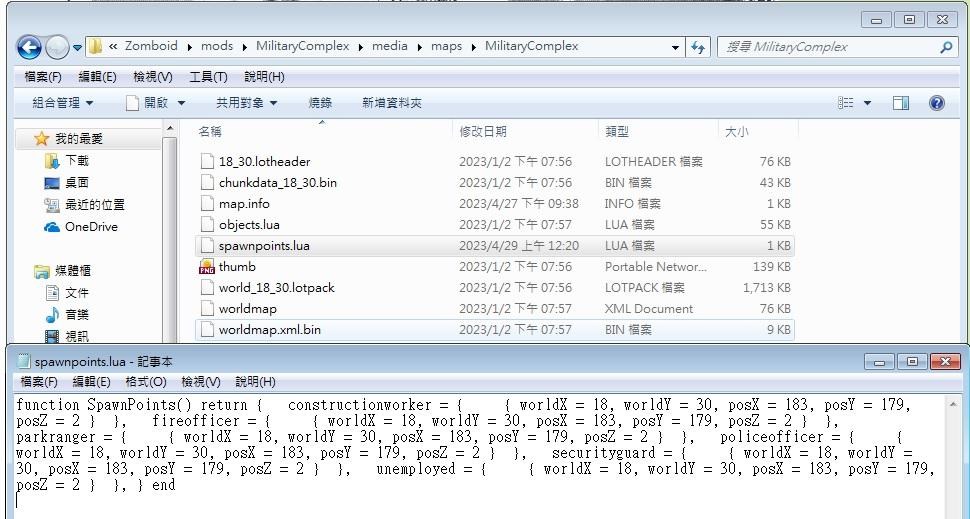Click Notepad's scroll up arrow

[x=954, y=405]
